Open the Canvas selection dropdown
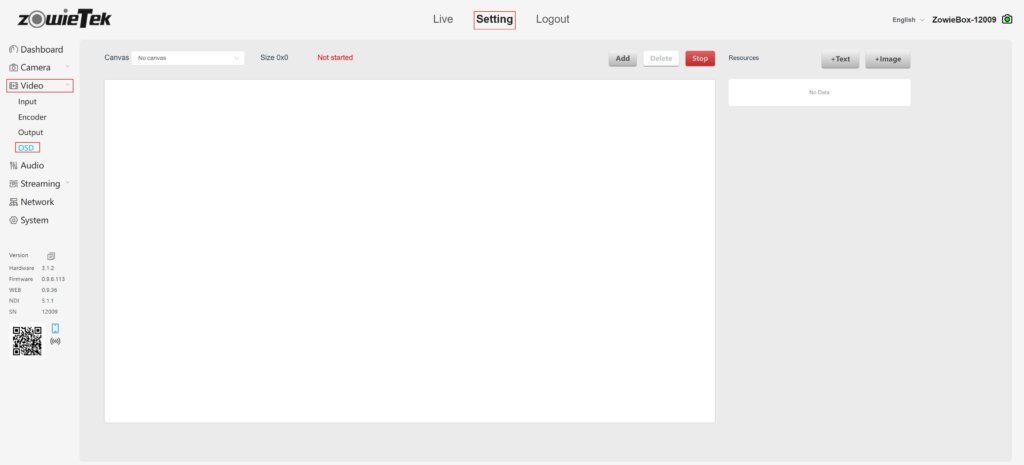The image size is (1024, 465). tap(188, 58)
